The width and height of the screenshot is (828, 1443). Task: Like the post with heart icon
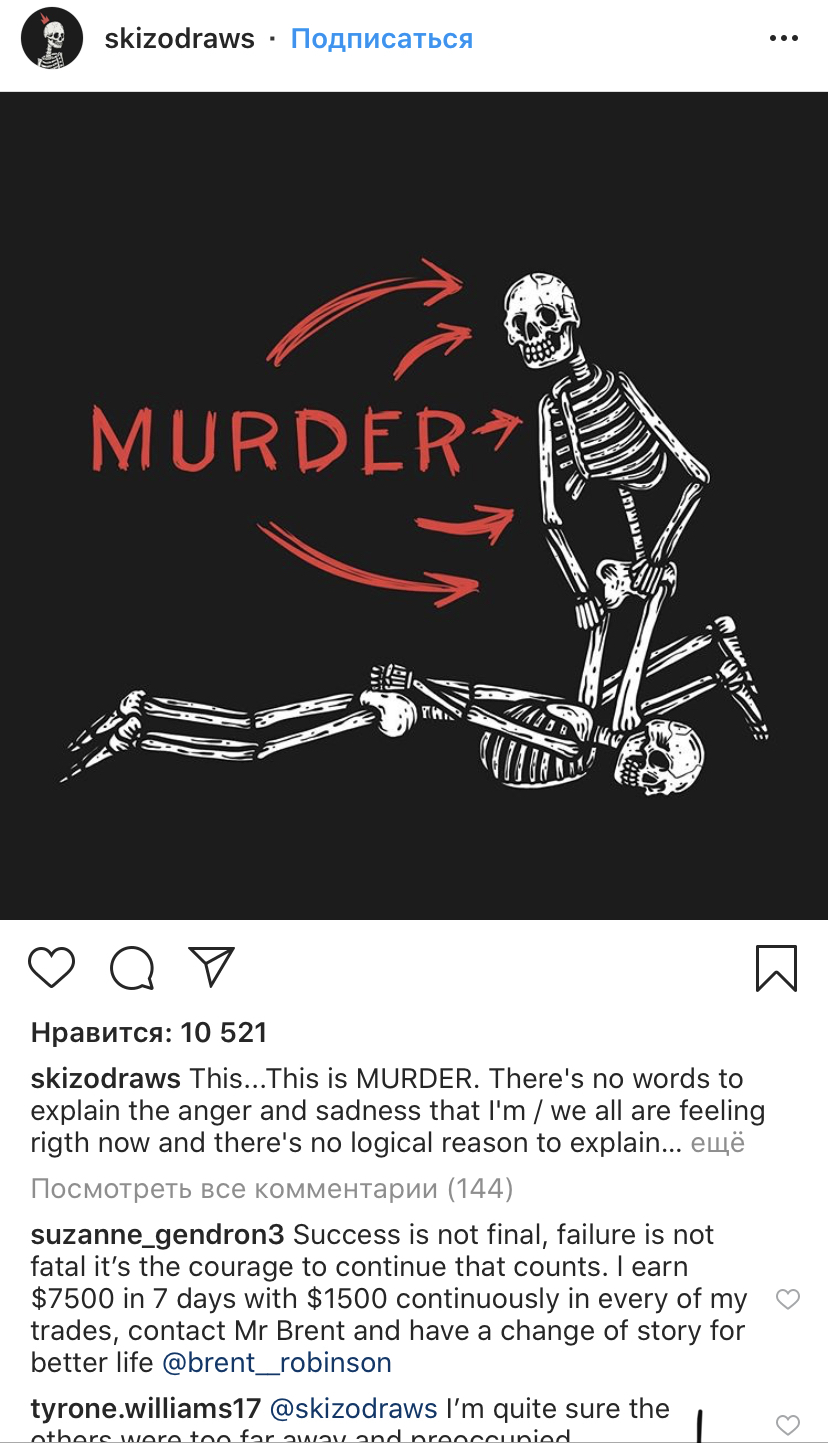coord(51,968)
